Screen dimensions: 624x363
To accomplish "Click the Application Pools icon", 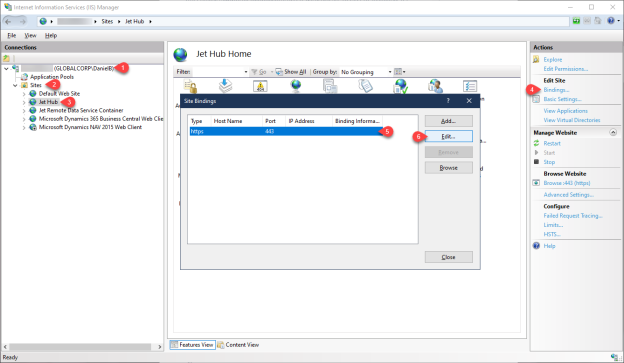I will [x=24, y=76].
